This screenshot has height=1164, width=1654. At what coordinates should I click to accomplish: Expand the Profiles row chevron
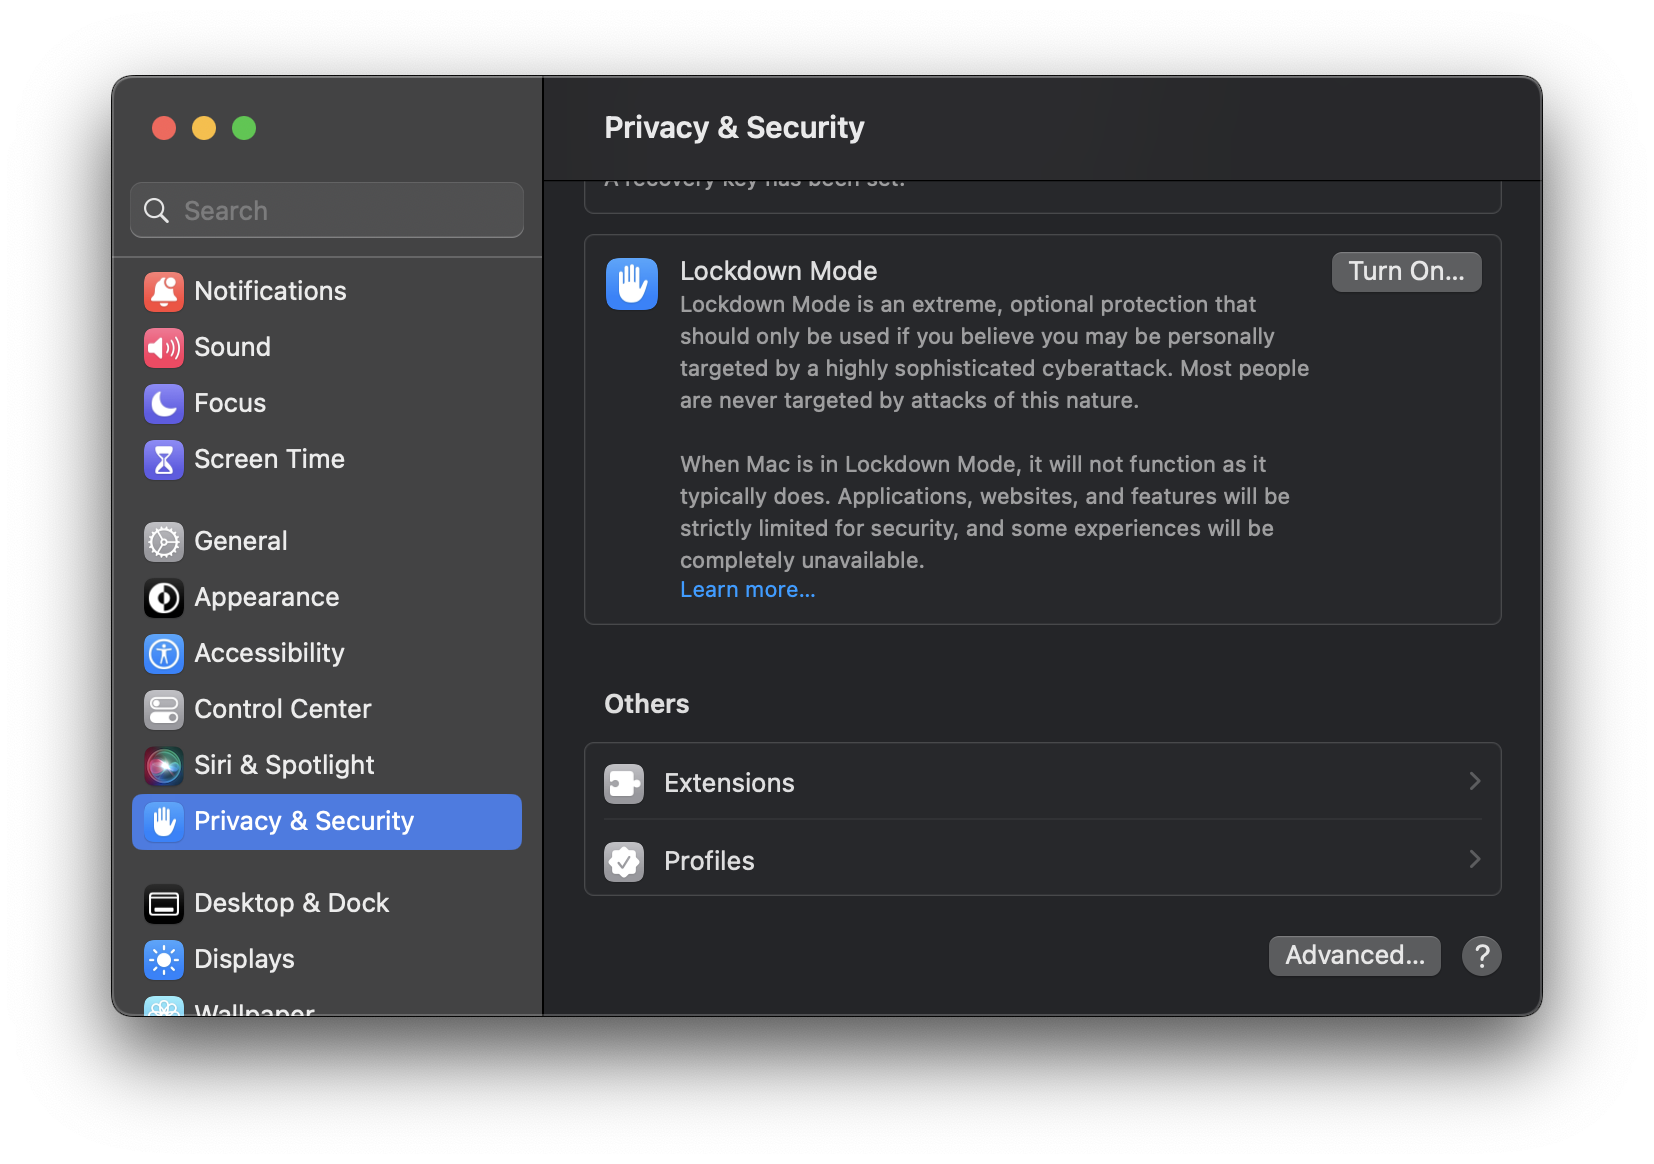click(1474, 860)
